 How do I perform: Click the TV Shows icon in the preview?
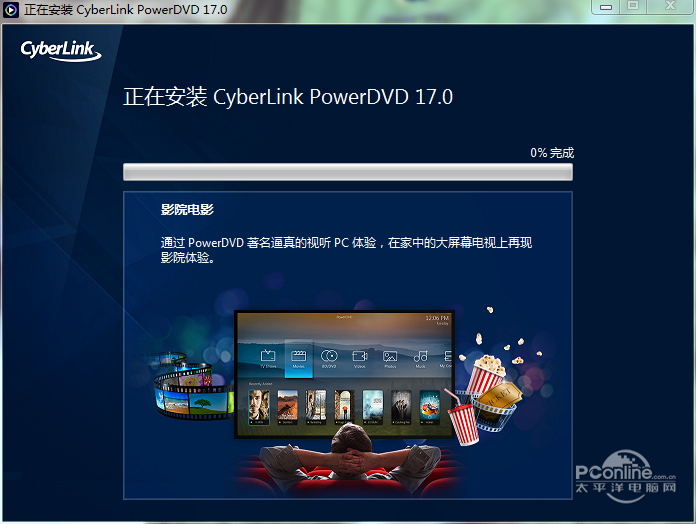[x=268, y=358]
